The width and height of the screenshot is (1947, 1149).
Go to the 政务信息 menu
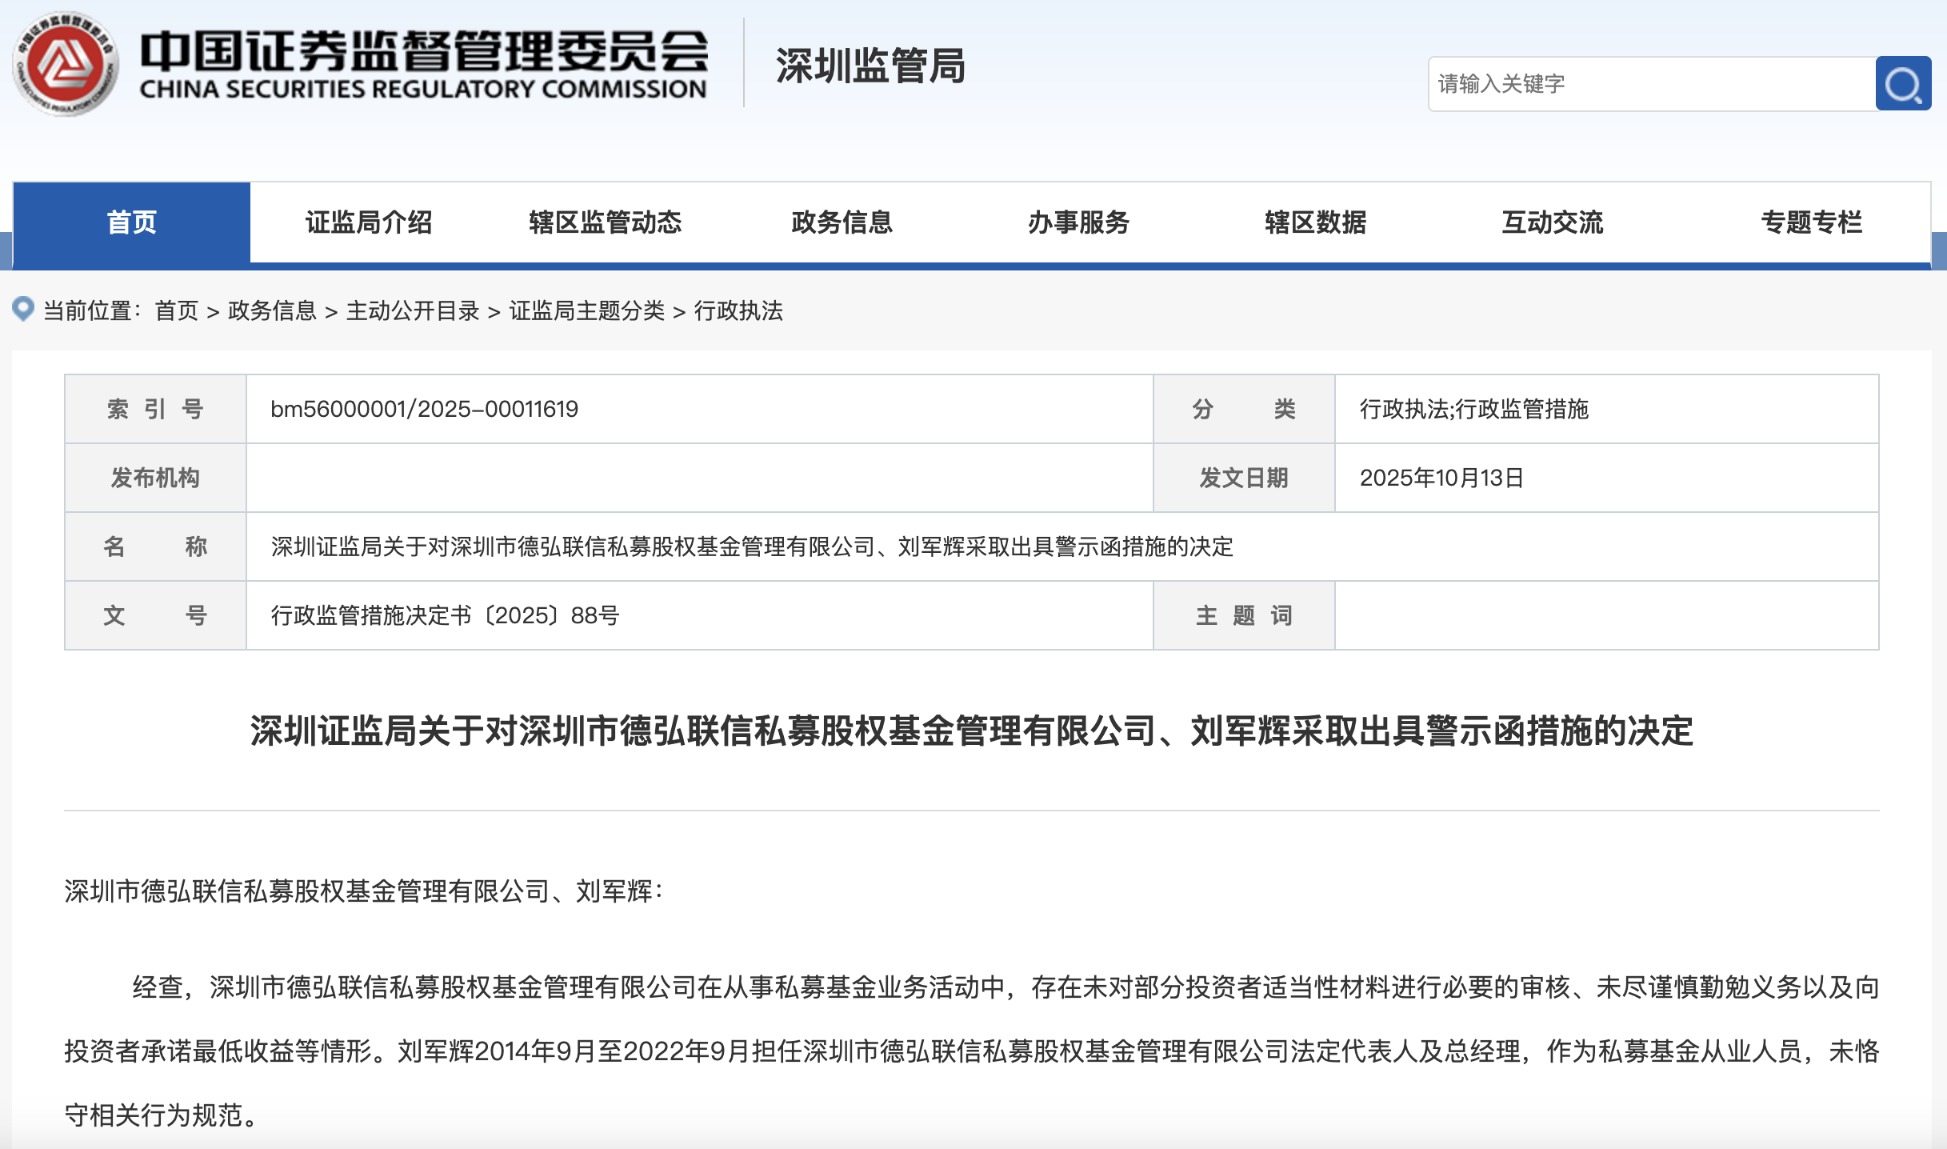(841, 222)
